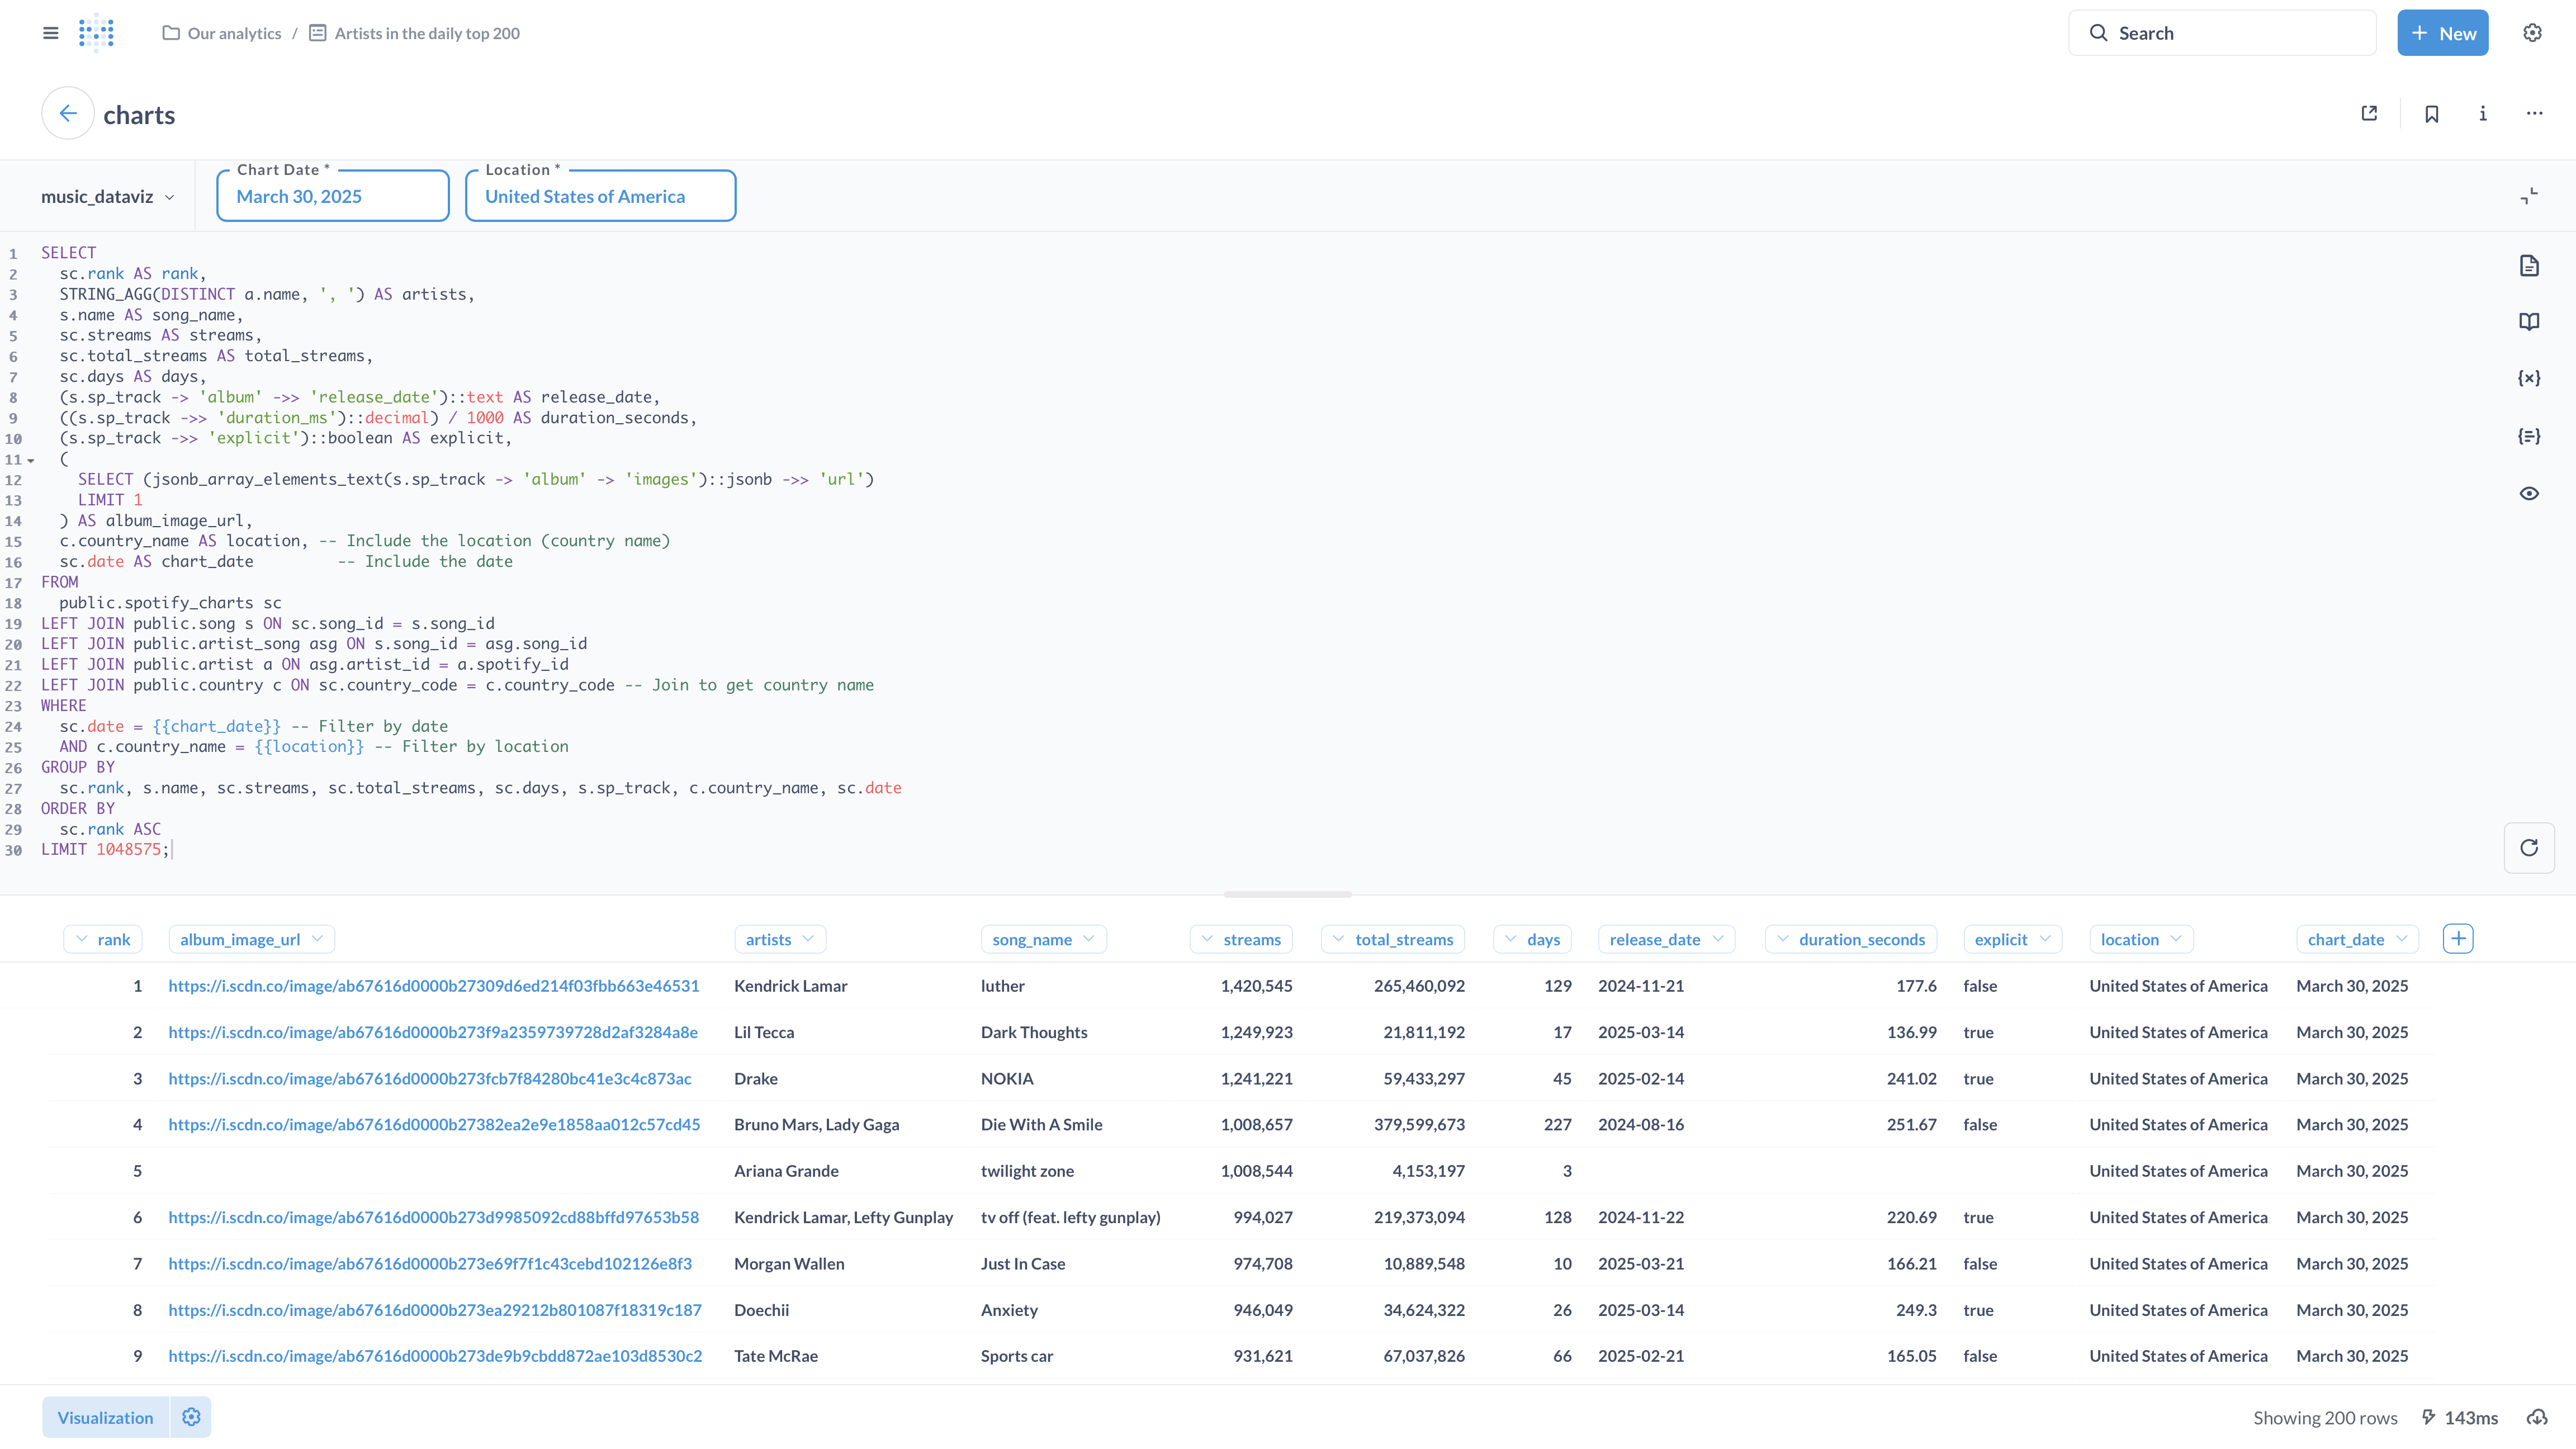This screenshot has height=1449, width=2576.
Task: Click the format query document icon
Action: pyautogui.click(x=2528, y=265)
